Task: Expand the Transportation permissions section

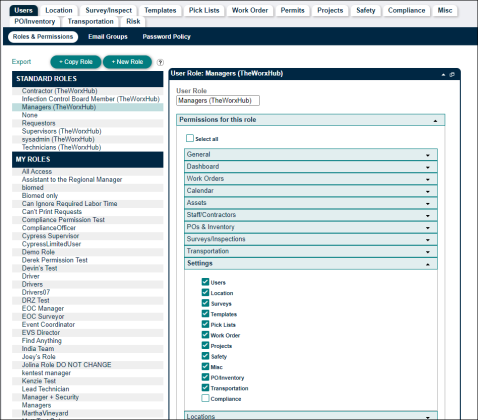Action: (x=311, y=251)
